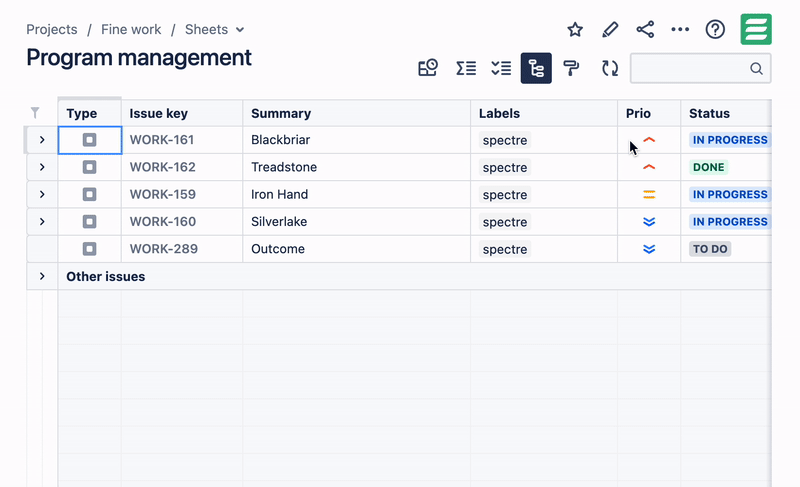This screenshot has width=800, height=487.
Task: Click the low priority icon for Silverlake
Action: click(649, 222)
